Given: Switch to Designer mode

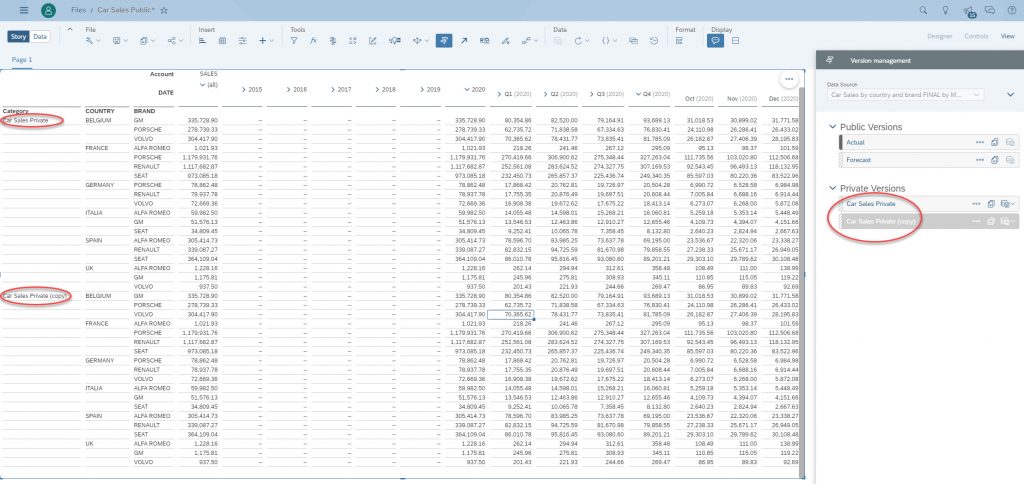Looking at the screenshot, I should click(x=940, y=37).
